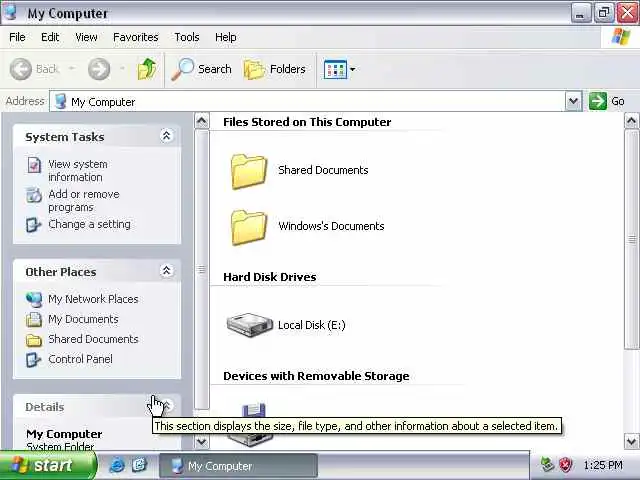Select the Local Disk (E:) drive icon
The image size is (640, 480).
[x=249, y=325]
